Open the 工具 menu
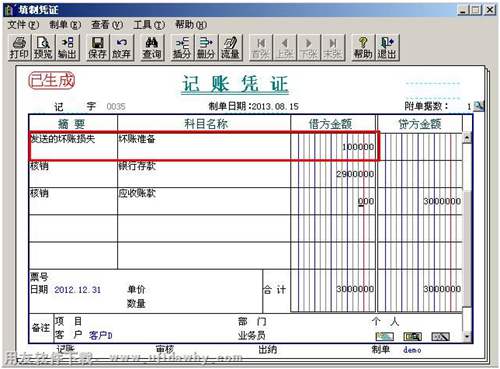500x369 pixels. point(149,24)
